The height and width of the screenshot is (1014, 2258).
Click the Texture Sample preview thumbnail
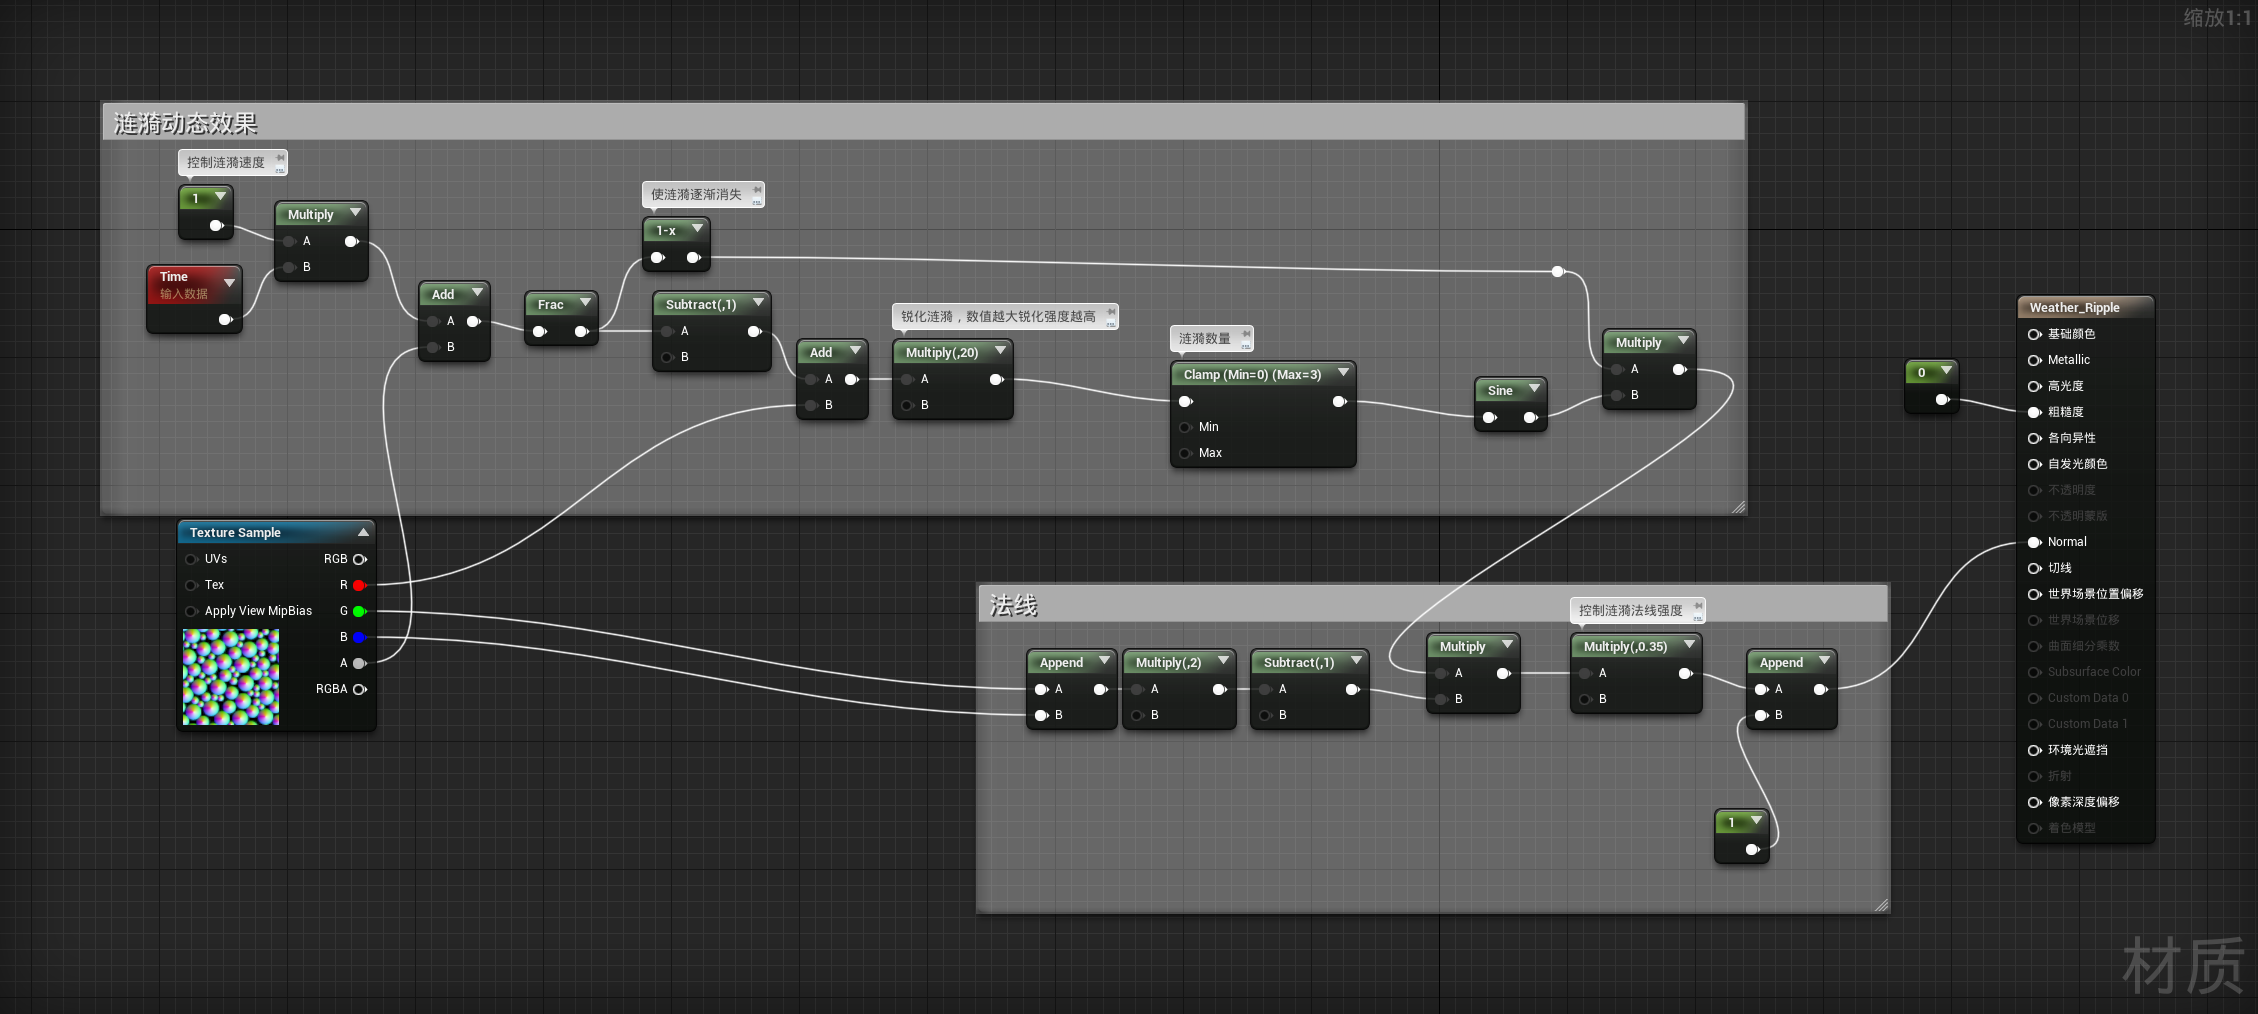[x=231, y=677]
